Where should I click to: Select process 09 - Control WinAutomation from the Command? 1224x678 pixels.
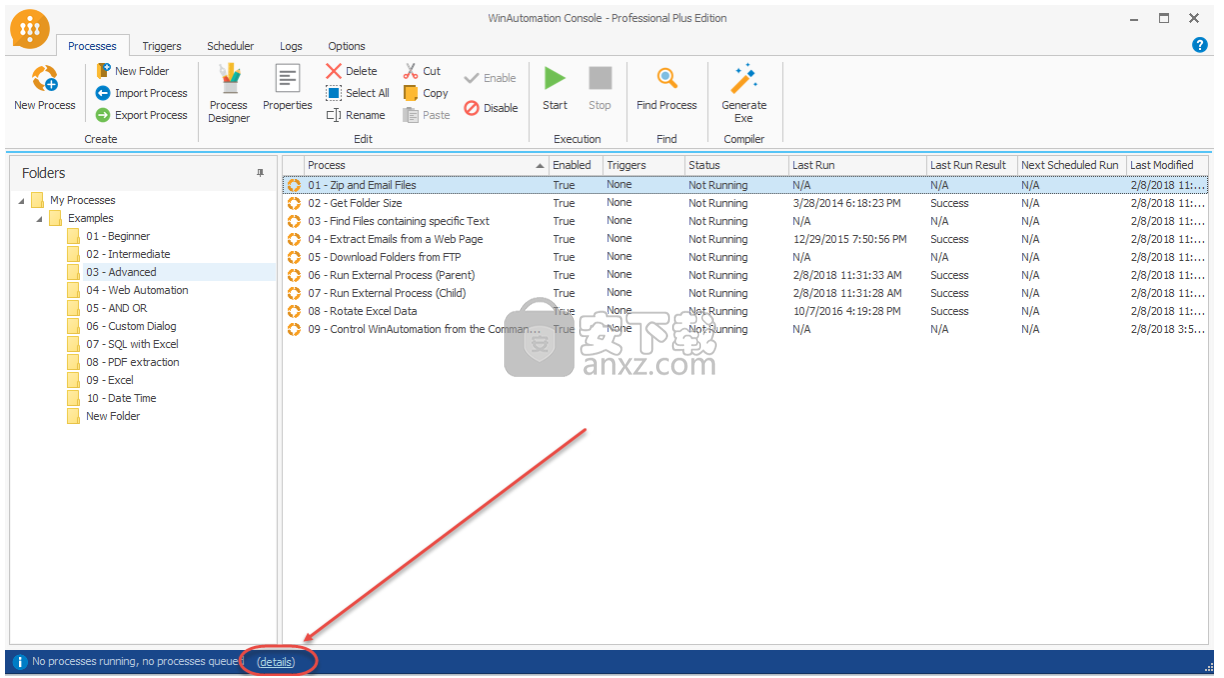click(745, 329)
